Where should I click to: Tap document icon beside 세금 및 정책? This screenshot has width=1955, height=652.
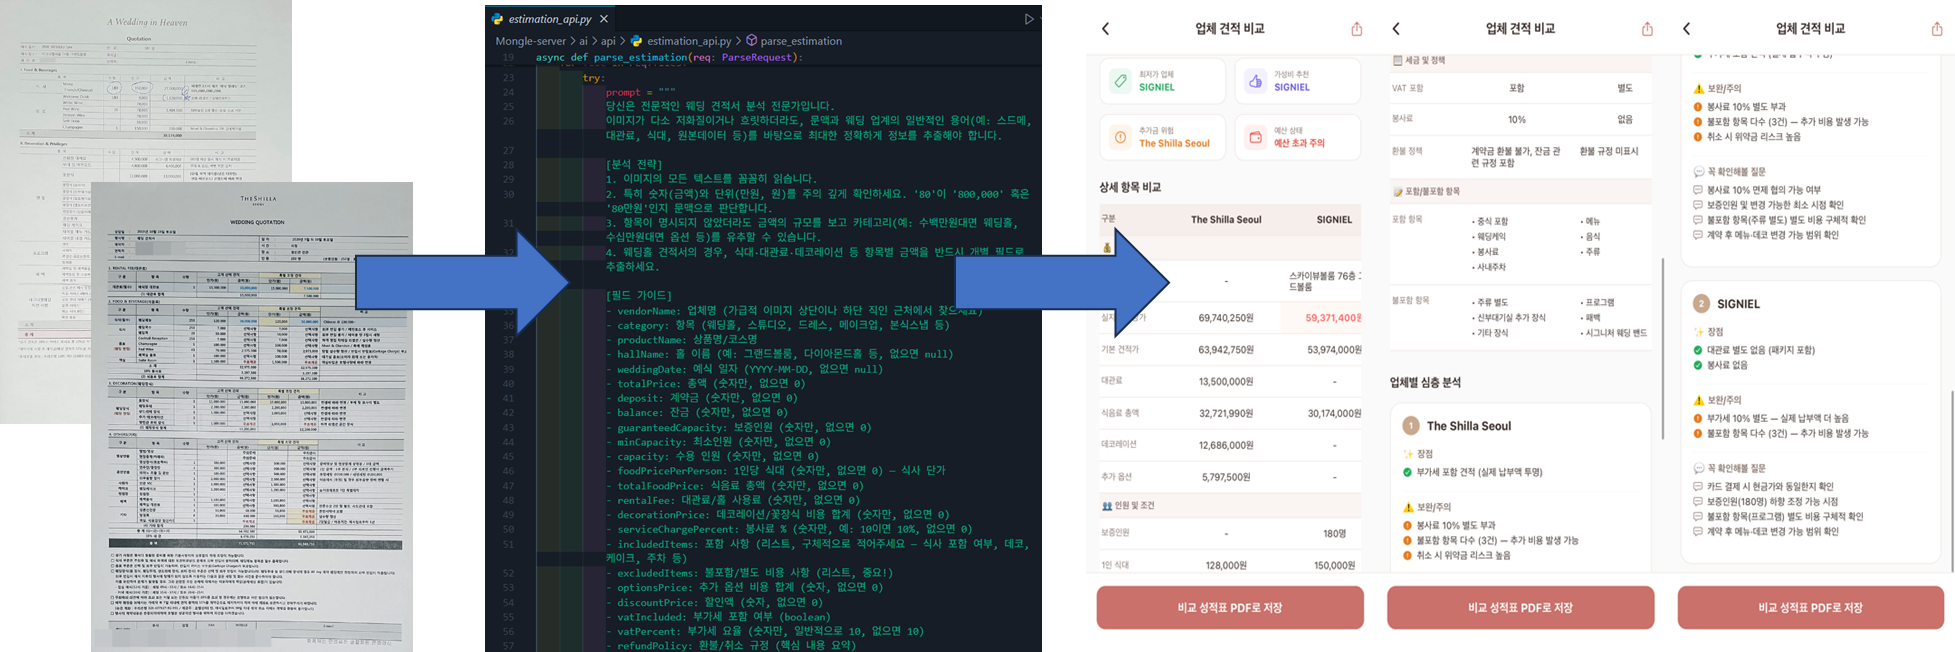tap(1398, 61)
